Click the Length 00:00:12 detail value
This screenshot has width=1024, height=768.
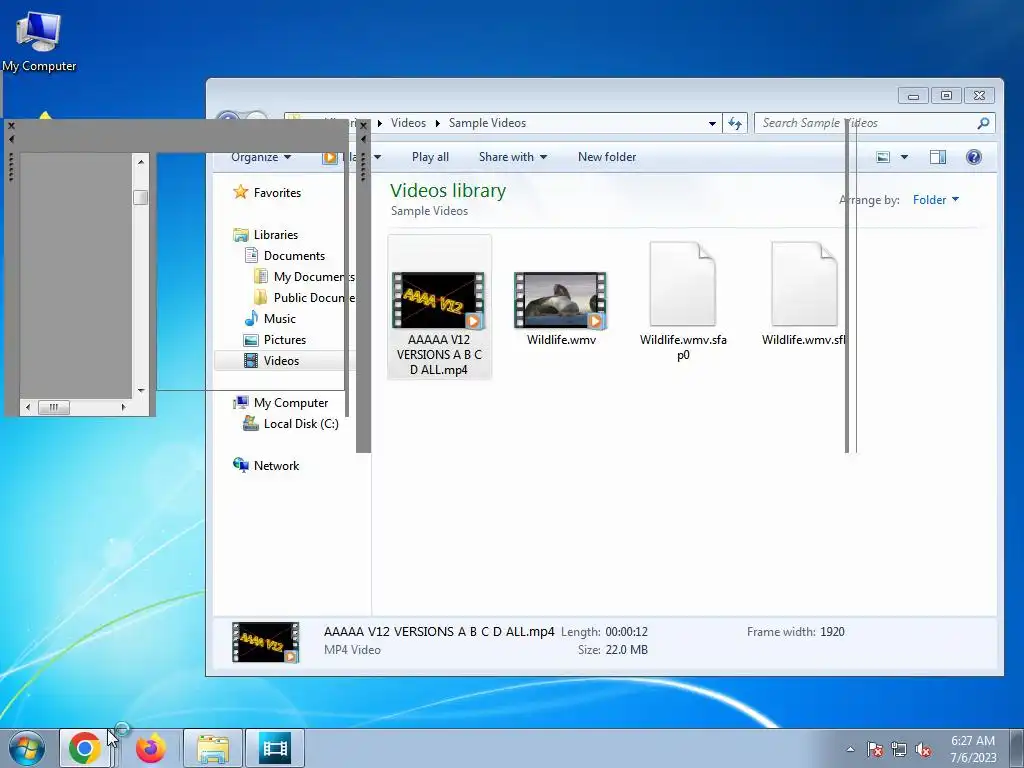click(x=626, y=632)
